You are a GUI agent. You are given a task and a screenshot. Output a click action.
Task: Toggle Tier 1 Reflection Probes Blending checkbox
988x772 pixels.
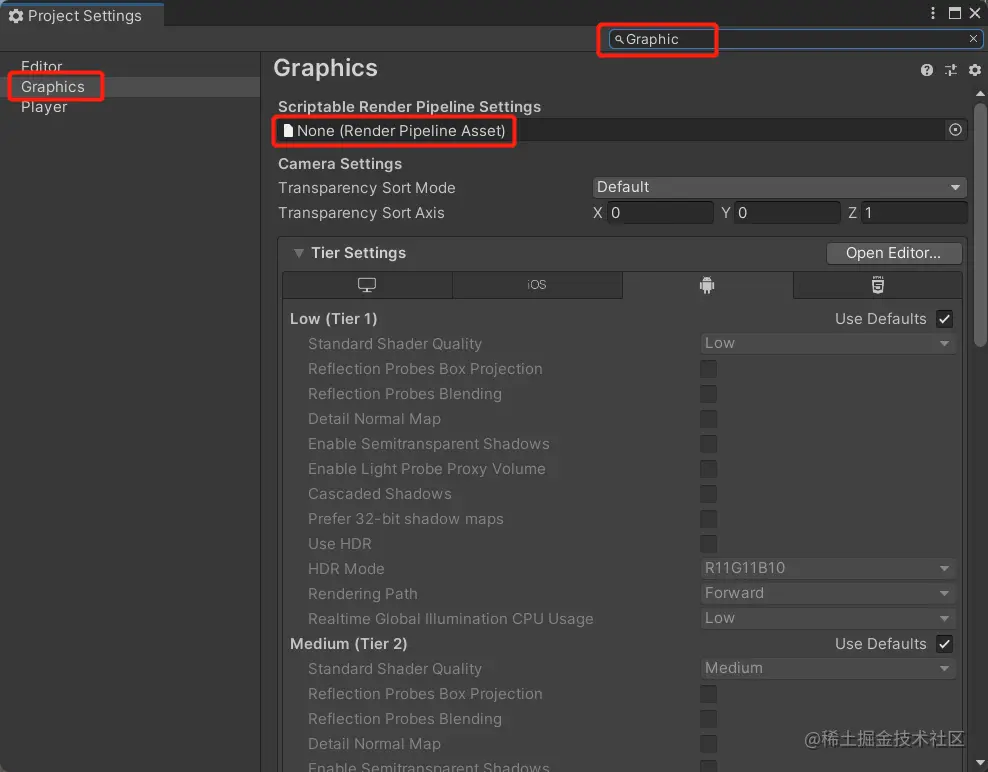pyautogui.click(x=708, y=394)
